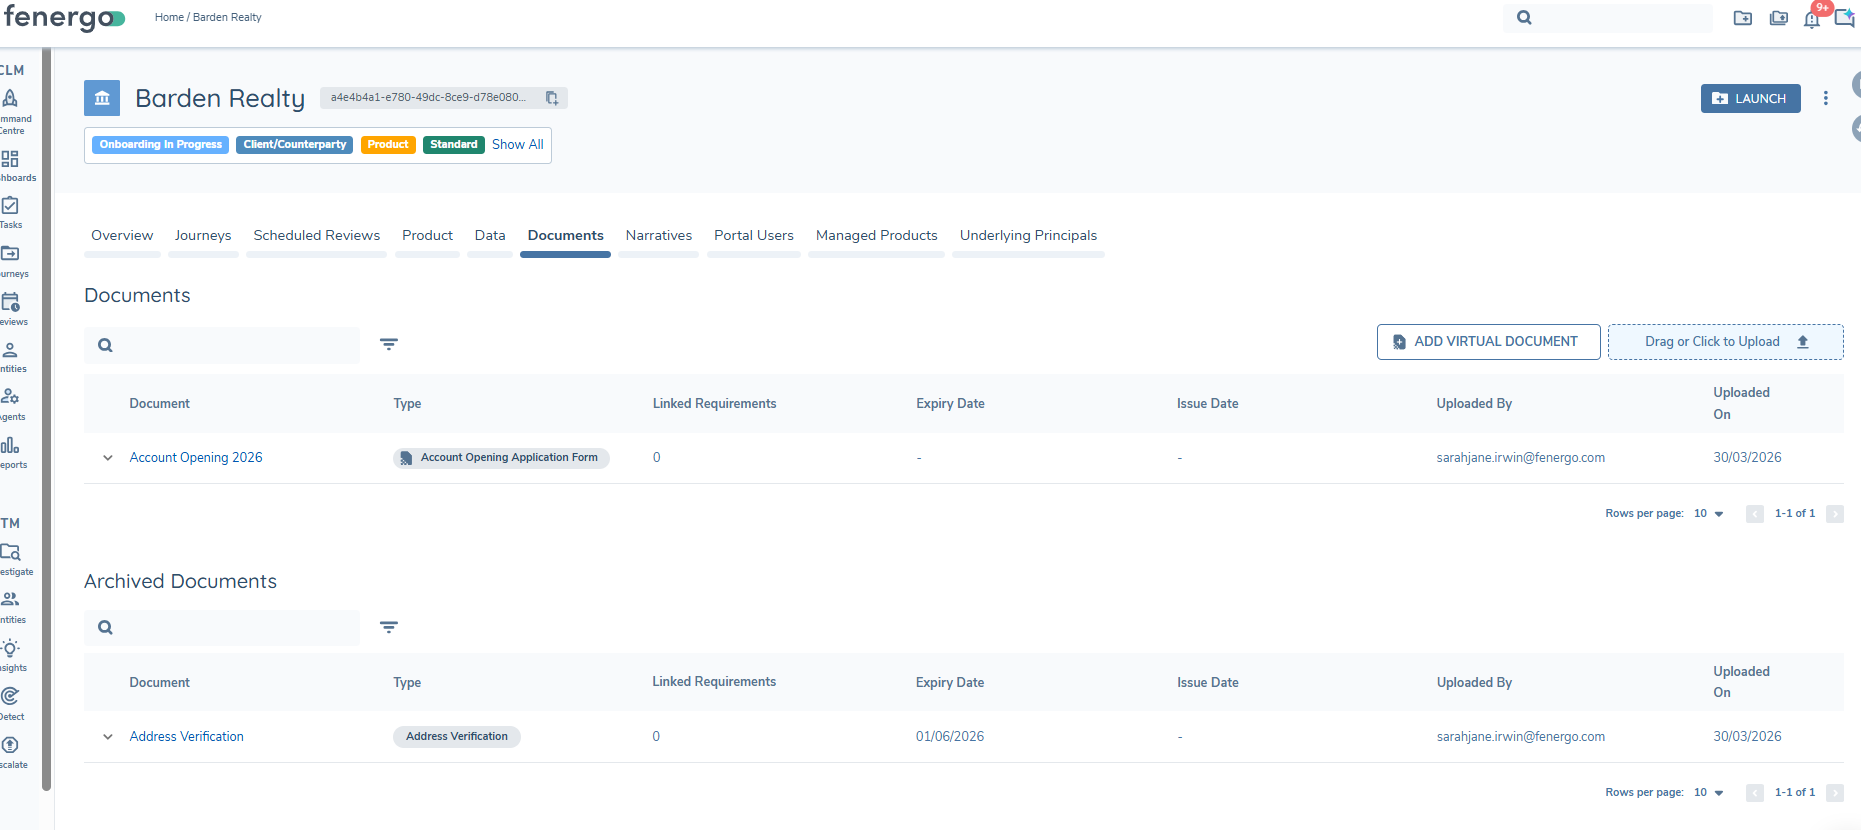Click the Address Verification type chip
Image resolution: width=1861 pixels, height=830 pixels.
point(457,737)
